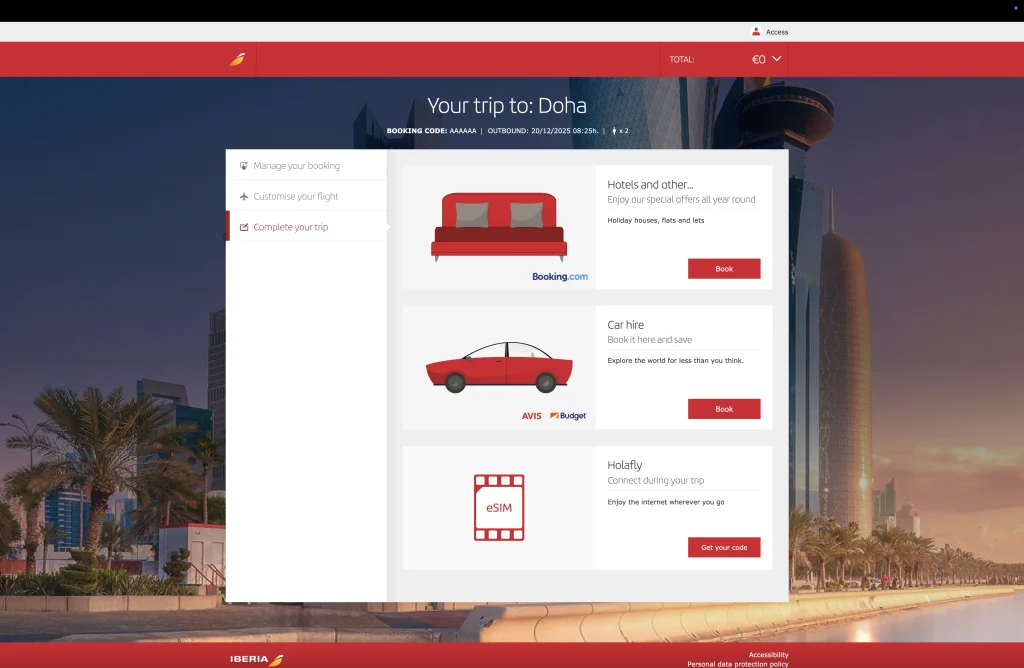This screenshot has width=1024, height=668.
Task: Click Get your code for Holafly
Action: [x=724, y=547]
